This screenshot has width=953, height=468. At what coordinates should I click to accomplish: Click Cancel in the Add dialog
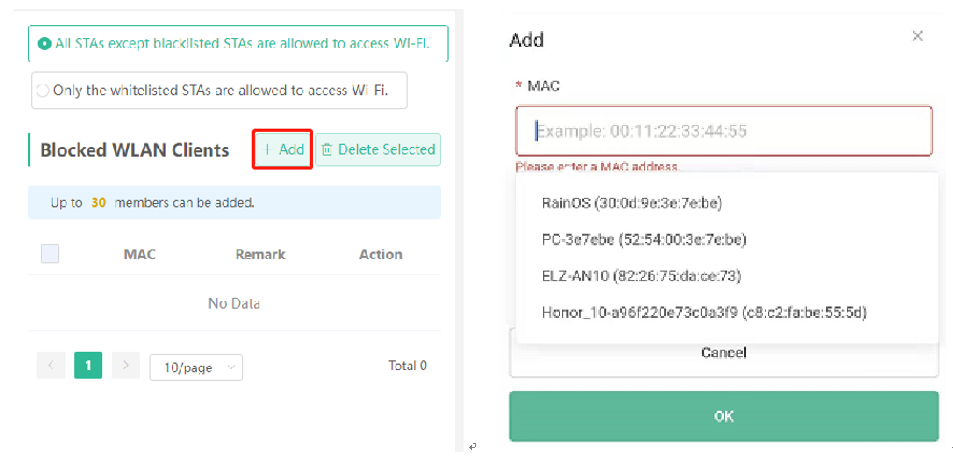724,353
